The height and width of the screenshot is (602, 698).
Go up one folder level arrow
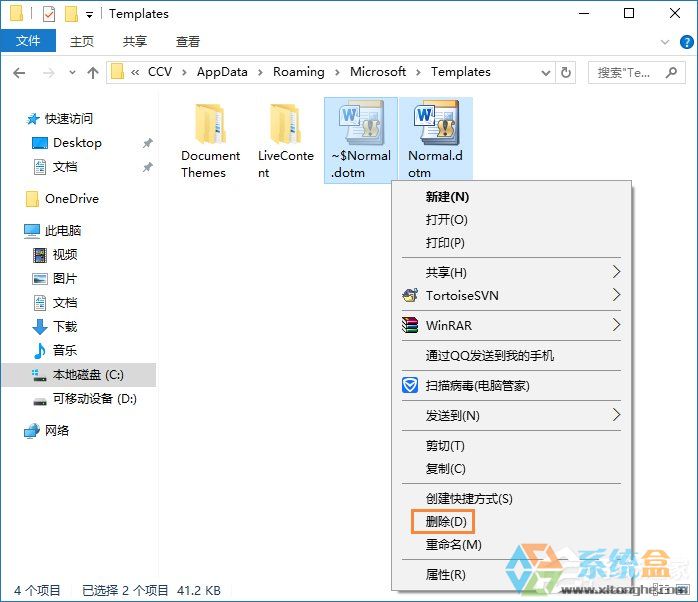pos(93,73)
